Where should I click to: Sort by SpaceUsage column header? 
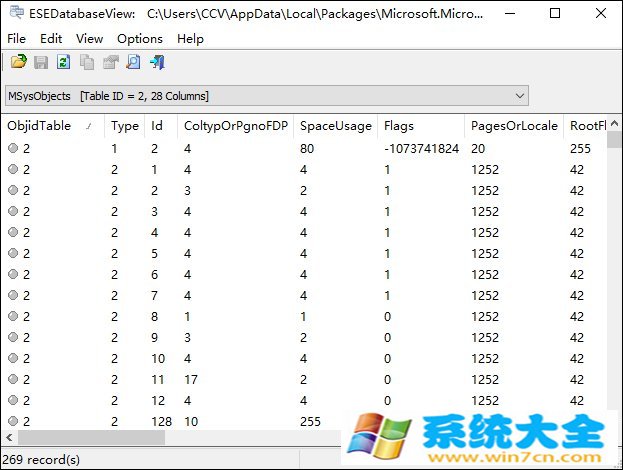(x=336, y=126)
